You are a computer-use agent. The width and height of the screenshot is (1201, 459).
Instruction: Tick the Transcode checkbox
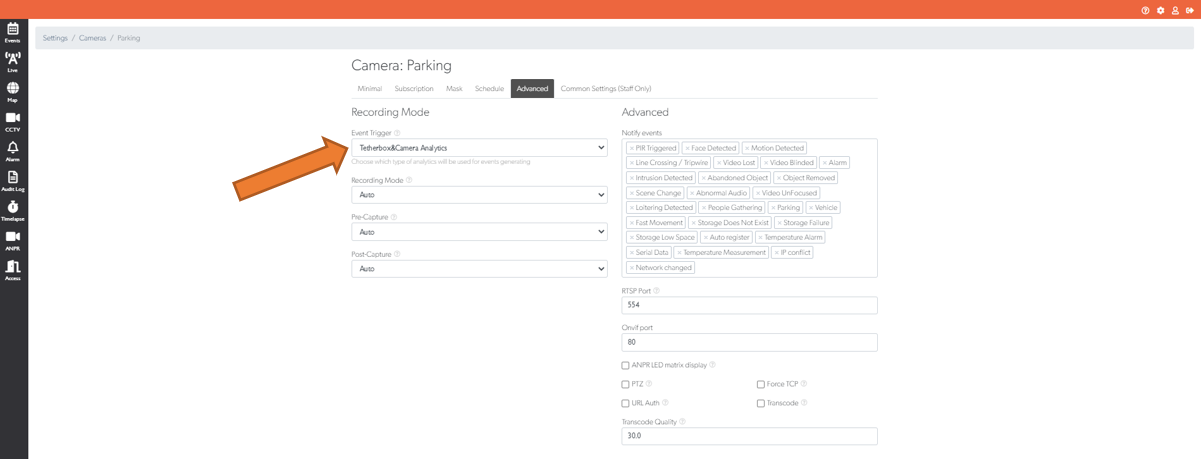coord(761,403)
